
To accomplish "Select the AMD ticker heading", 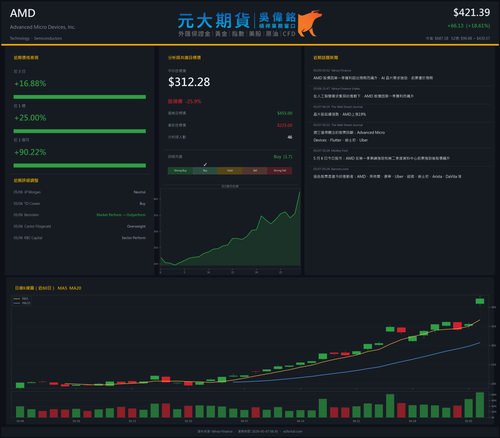I will 23,13.
